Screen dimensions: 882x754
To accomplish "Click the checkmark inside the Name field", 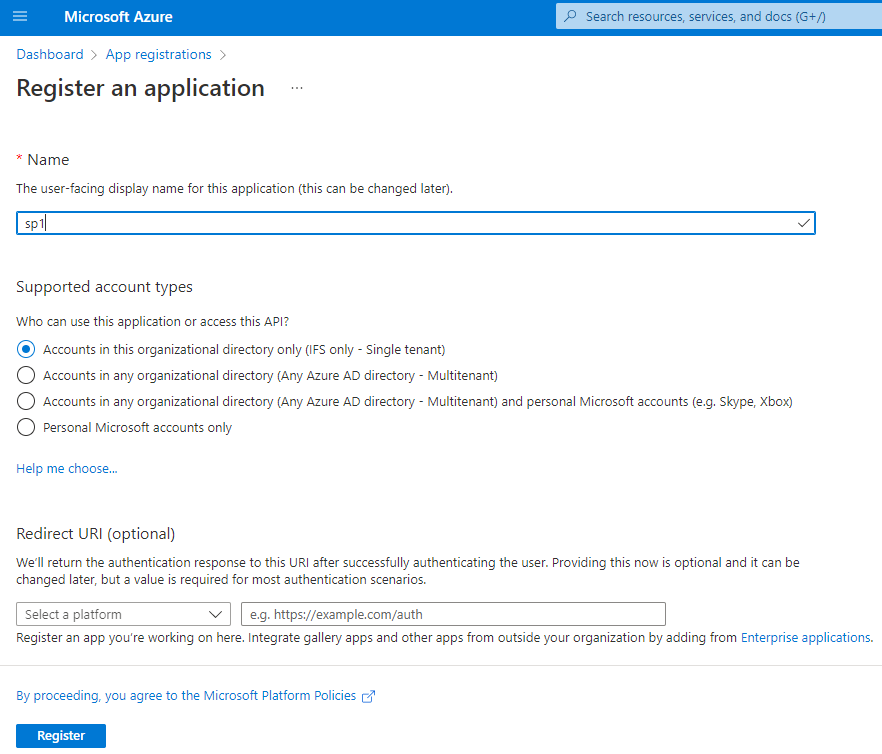I will tap(804, 223).
